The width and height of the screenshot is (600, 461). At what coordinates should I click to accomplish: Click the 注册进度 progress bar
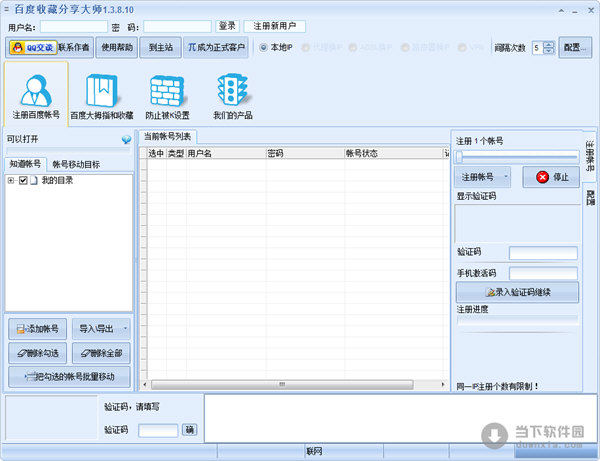click(x=517, y=321)
